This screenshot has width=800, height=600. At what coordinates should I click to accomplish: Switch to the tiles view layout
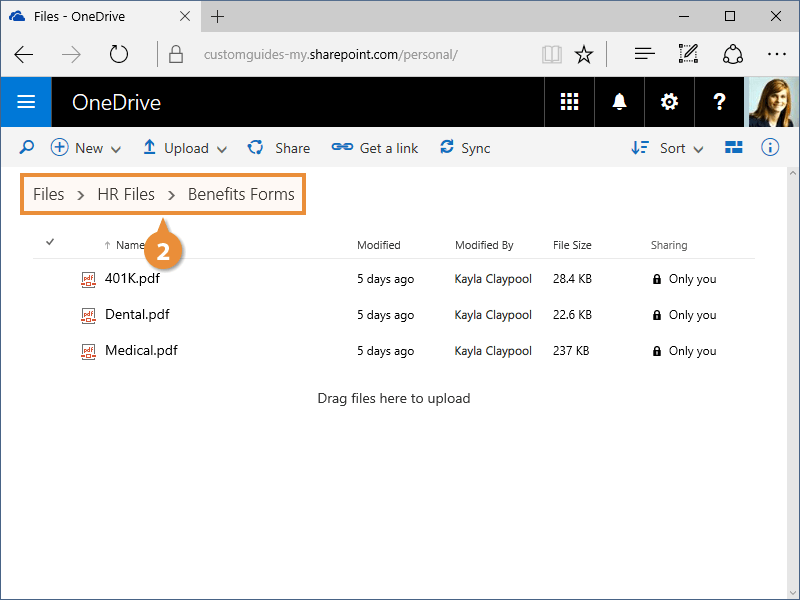pyautogui.click(x=734, y=148)
